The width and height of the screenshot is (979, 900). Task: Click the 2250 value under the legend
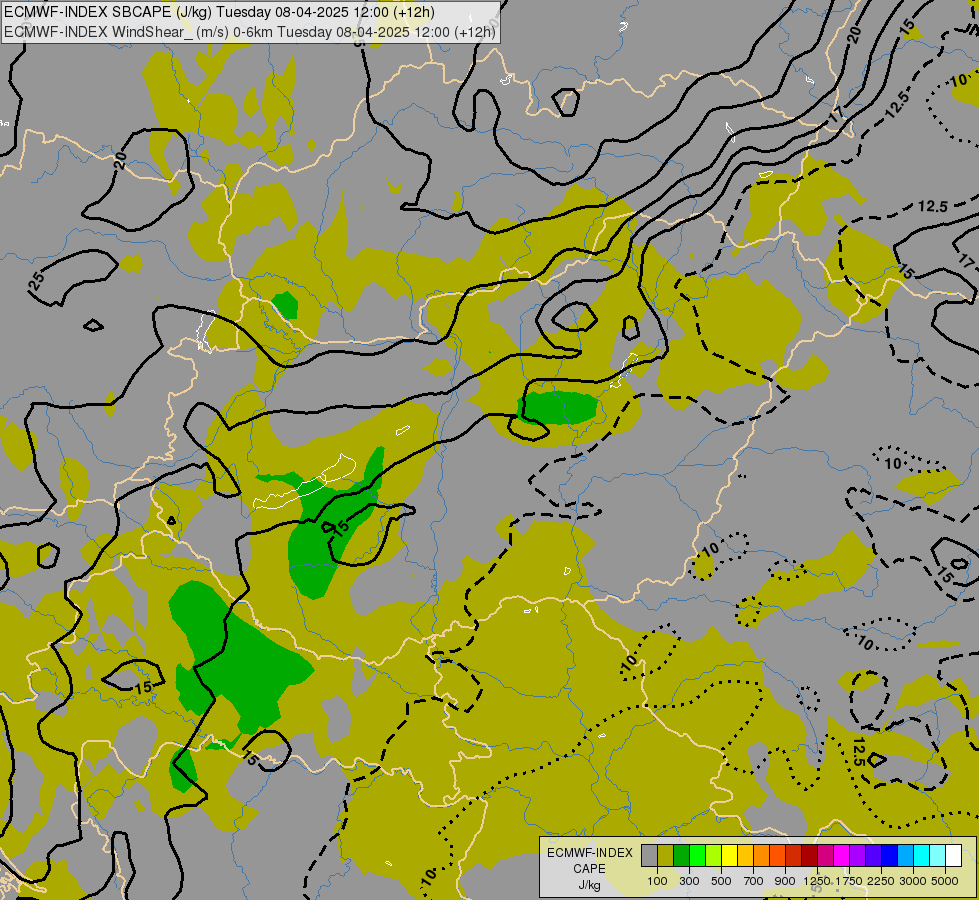click(x=881, y=881)
